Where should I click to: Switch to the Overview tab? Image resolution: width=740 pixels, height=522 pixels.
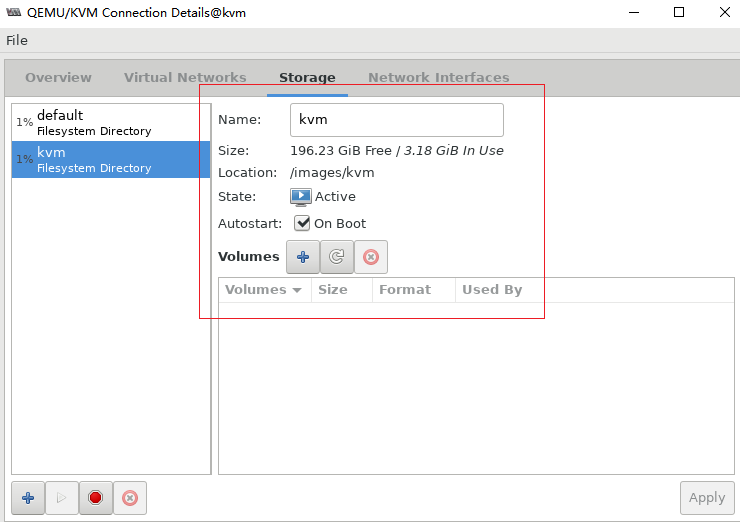[x=59, y=77]
